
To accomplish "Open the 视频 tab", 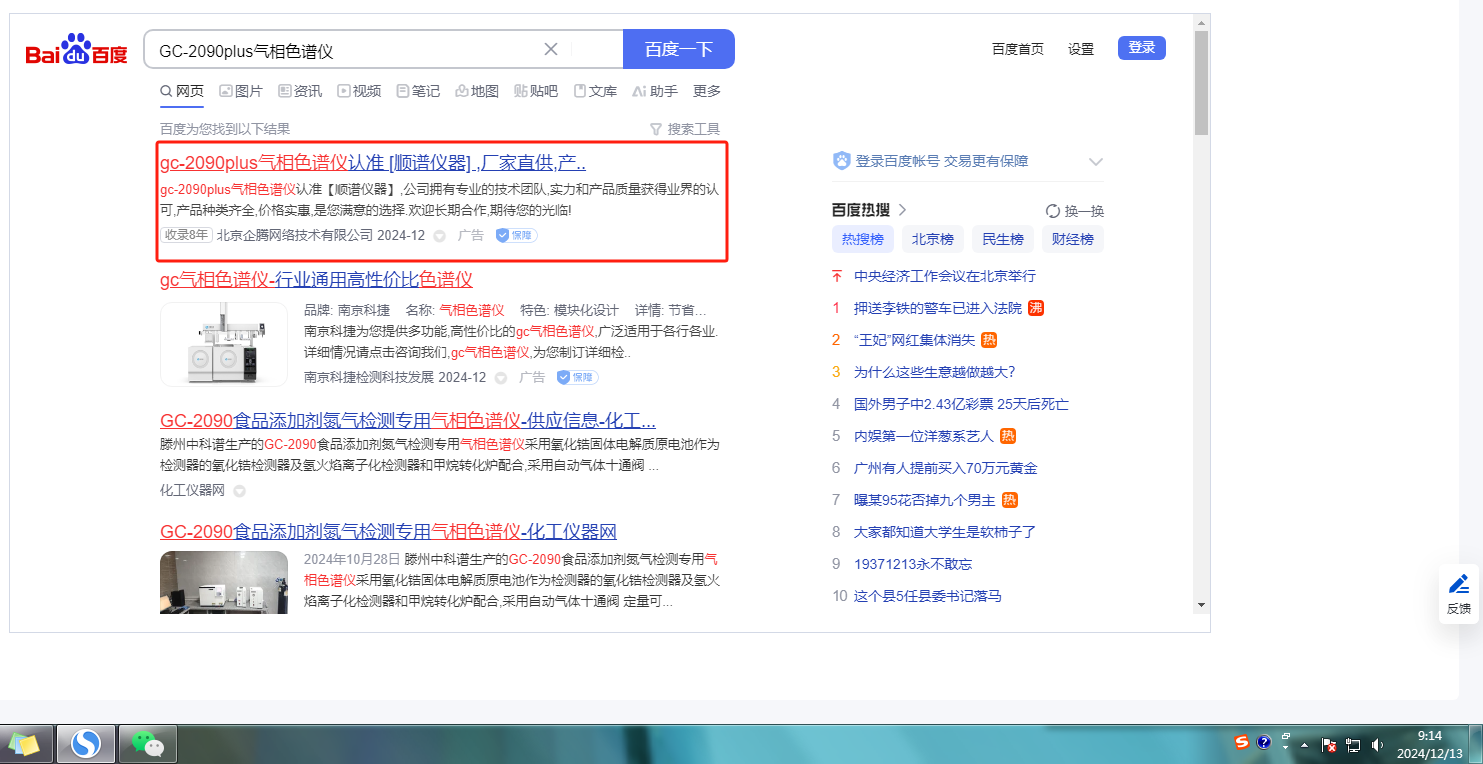I will 359,91.
